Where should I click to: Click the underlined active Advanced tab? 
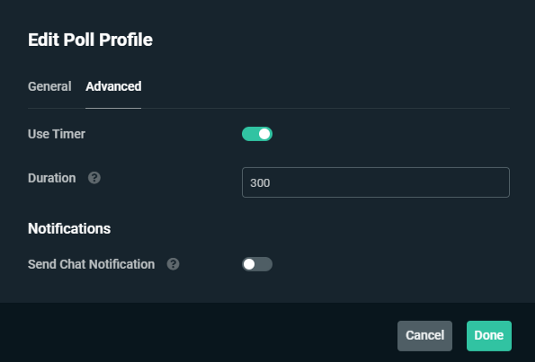click(113, 87)
